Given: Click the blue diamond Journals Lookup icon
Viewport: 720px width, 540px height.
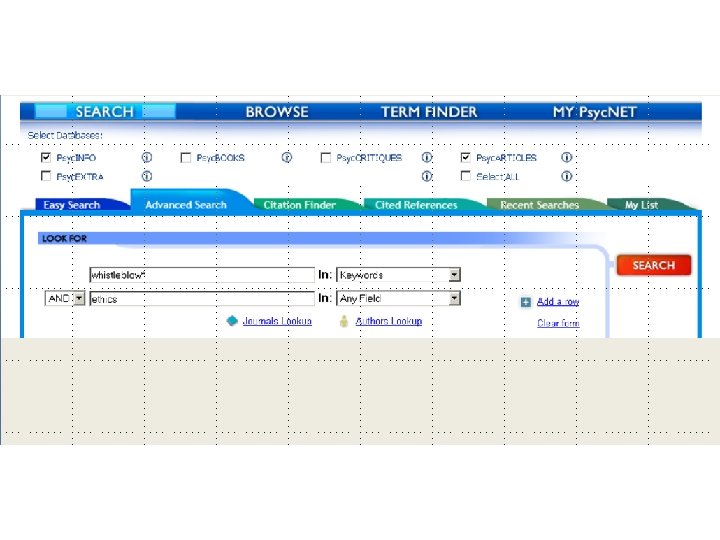Looking at the screenshot, I should 232,321.
